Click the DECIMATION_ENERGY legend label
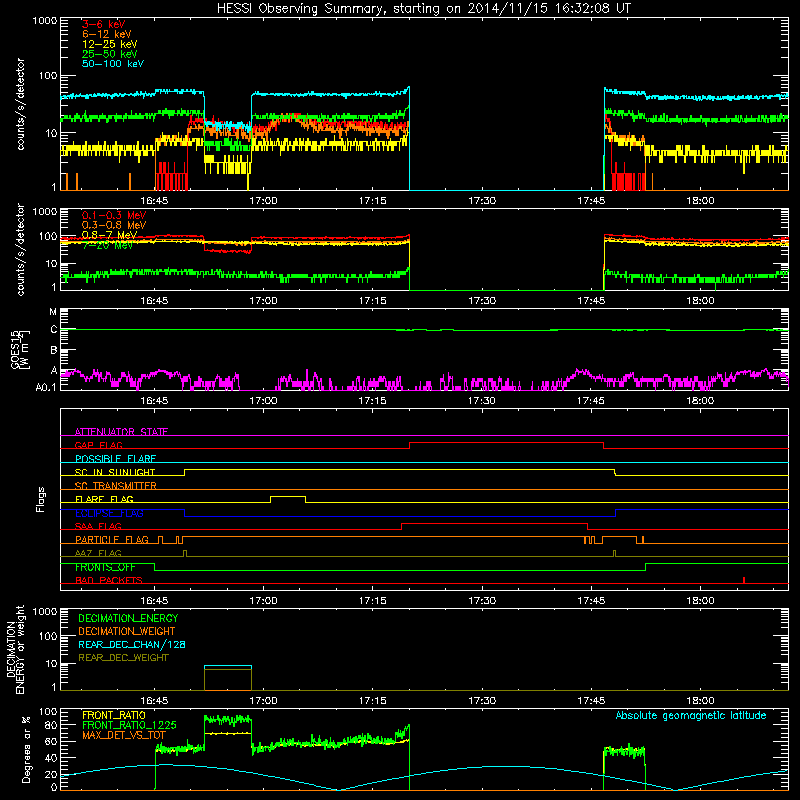 [x=128, y=618]
